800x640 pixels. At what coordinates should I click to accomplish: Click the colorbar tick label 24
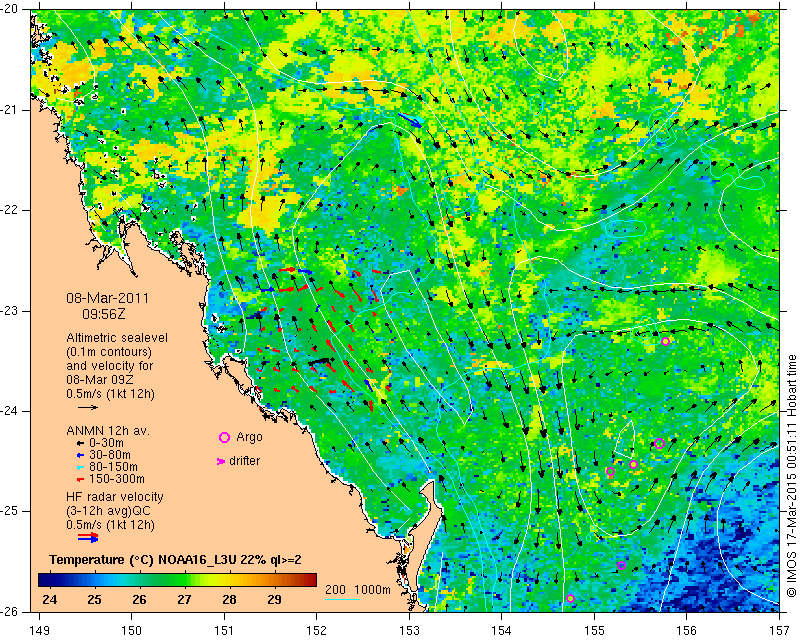click(49, 600)
